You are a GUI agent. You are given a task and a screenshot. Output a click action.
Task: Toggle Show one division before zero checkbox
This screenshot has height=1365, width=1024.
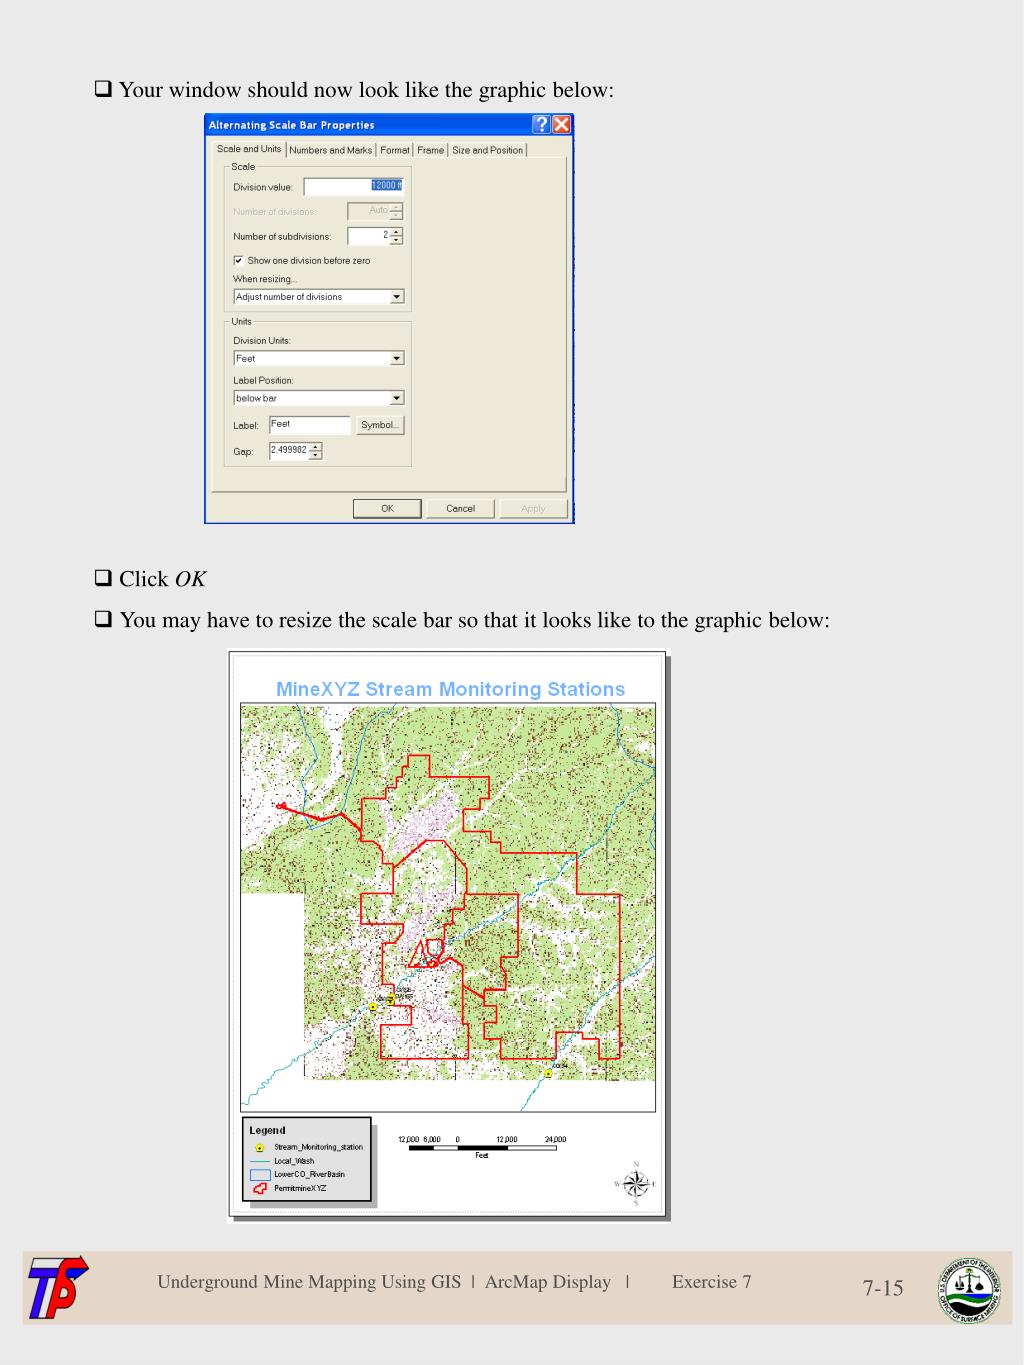(238, 260)
